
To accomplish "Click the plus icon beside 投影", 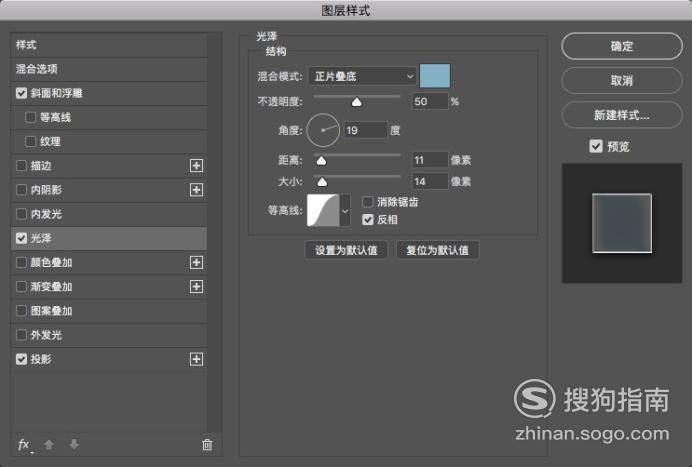I will click(x=196, y=359).
